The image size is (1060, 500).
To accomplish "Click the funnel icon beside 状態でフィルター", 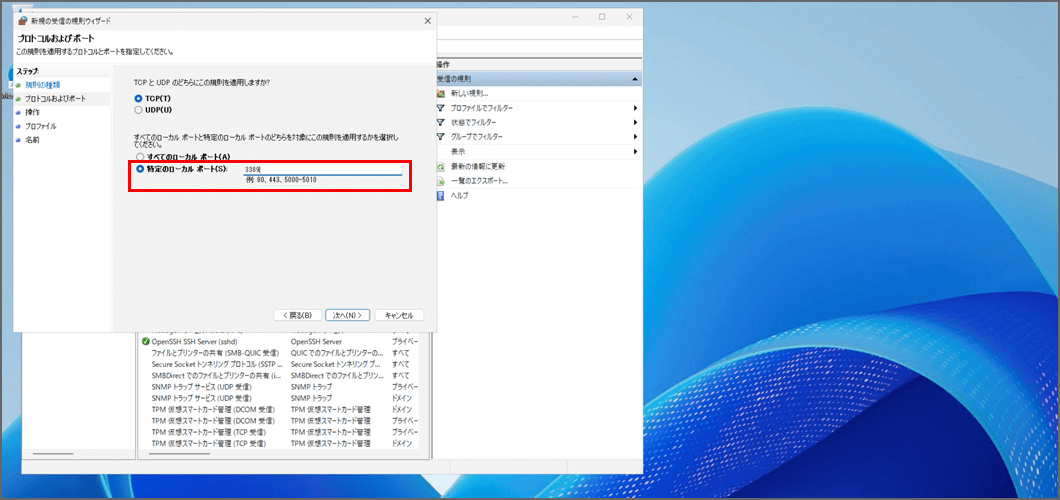I will pos(441,122).
